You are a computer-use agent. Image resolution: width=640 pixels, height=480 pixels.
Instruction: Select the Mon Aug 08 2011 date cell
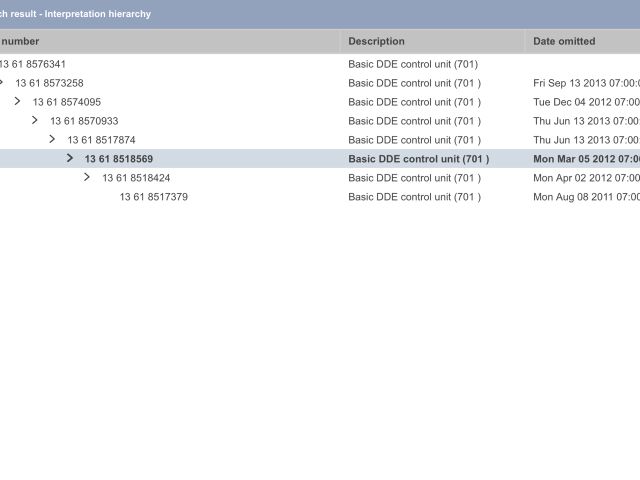pyautogui.click(x=586, y=197)
